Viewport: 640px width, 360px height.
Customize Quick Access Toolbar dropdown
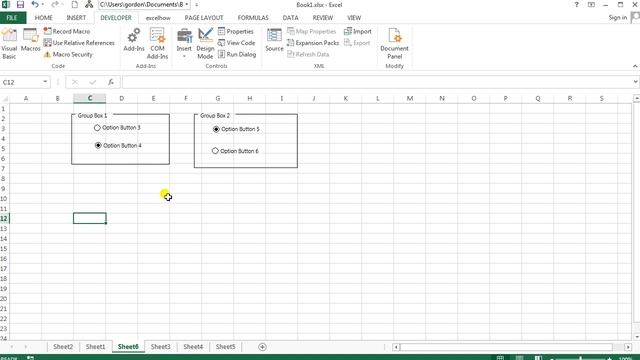[196, 5]
